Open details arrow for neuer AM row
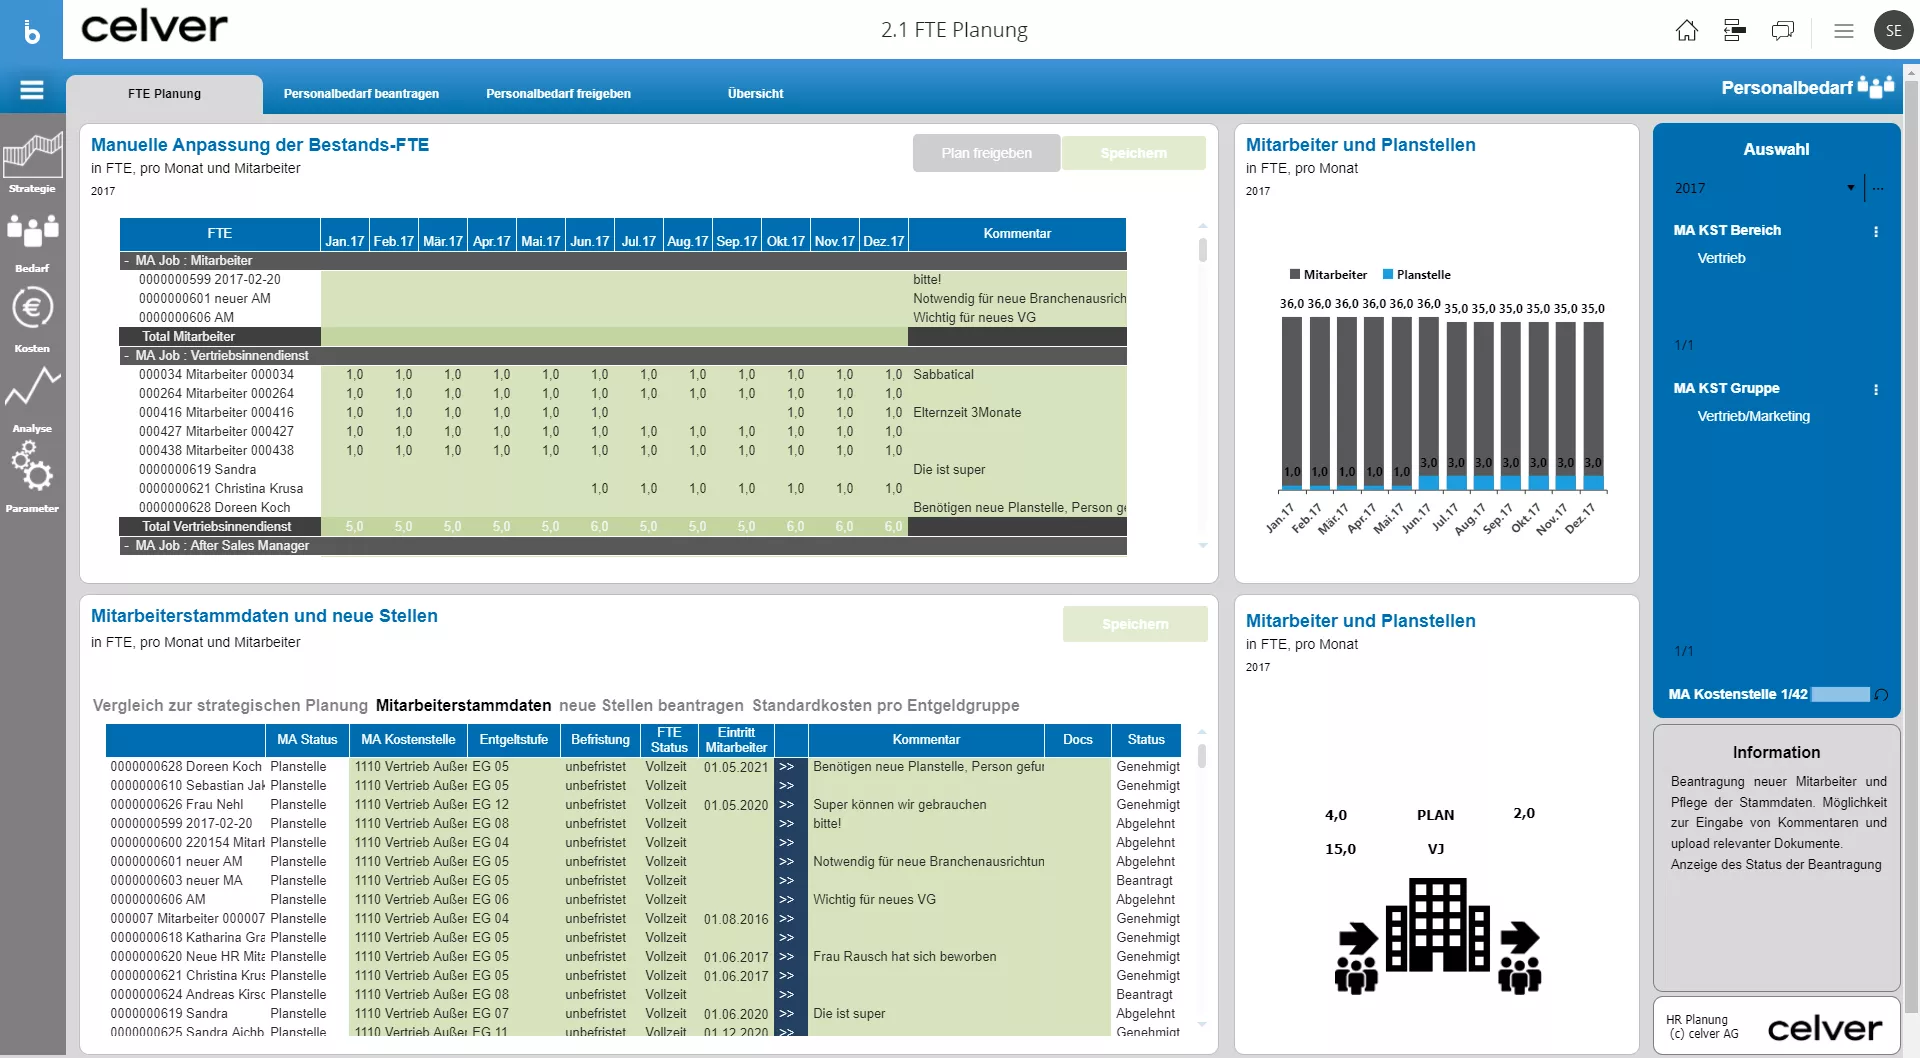Screen dimensions: 1920x1058 pos(786,862)
